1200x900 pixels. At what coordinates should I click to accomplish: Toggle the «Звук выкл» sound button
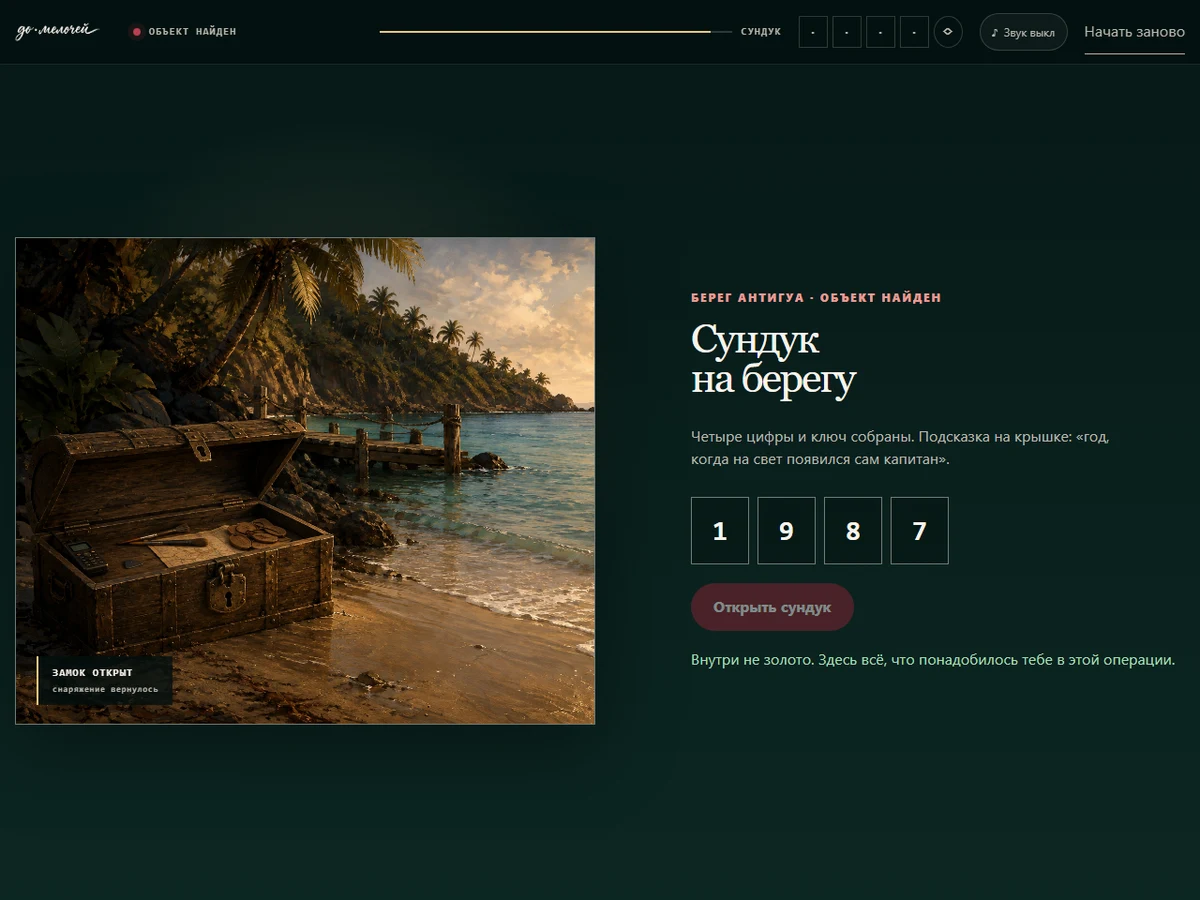1023,32
